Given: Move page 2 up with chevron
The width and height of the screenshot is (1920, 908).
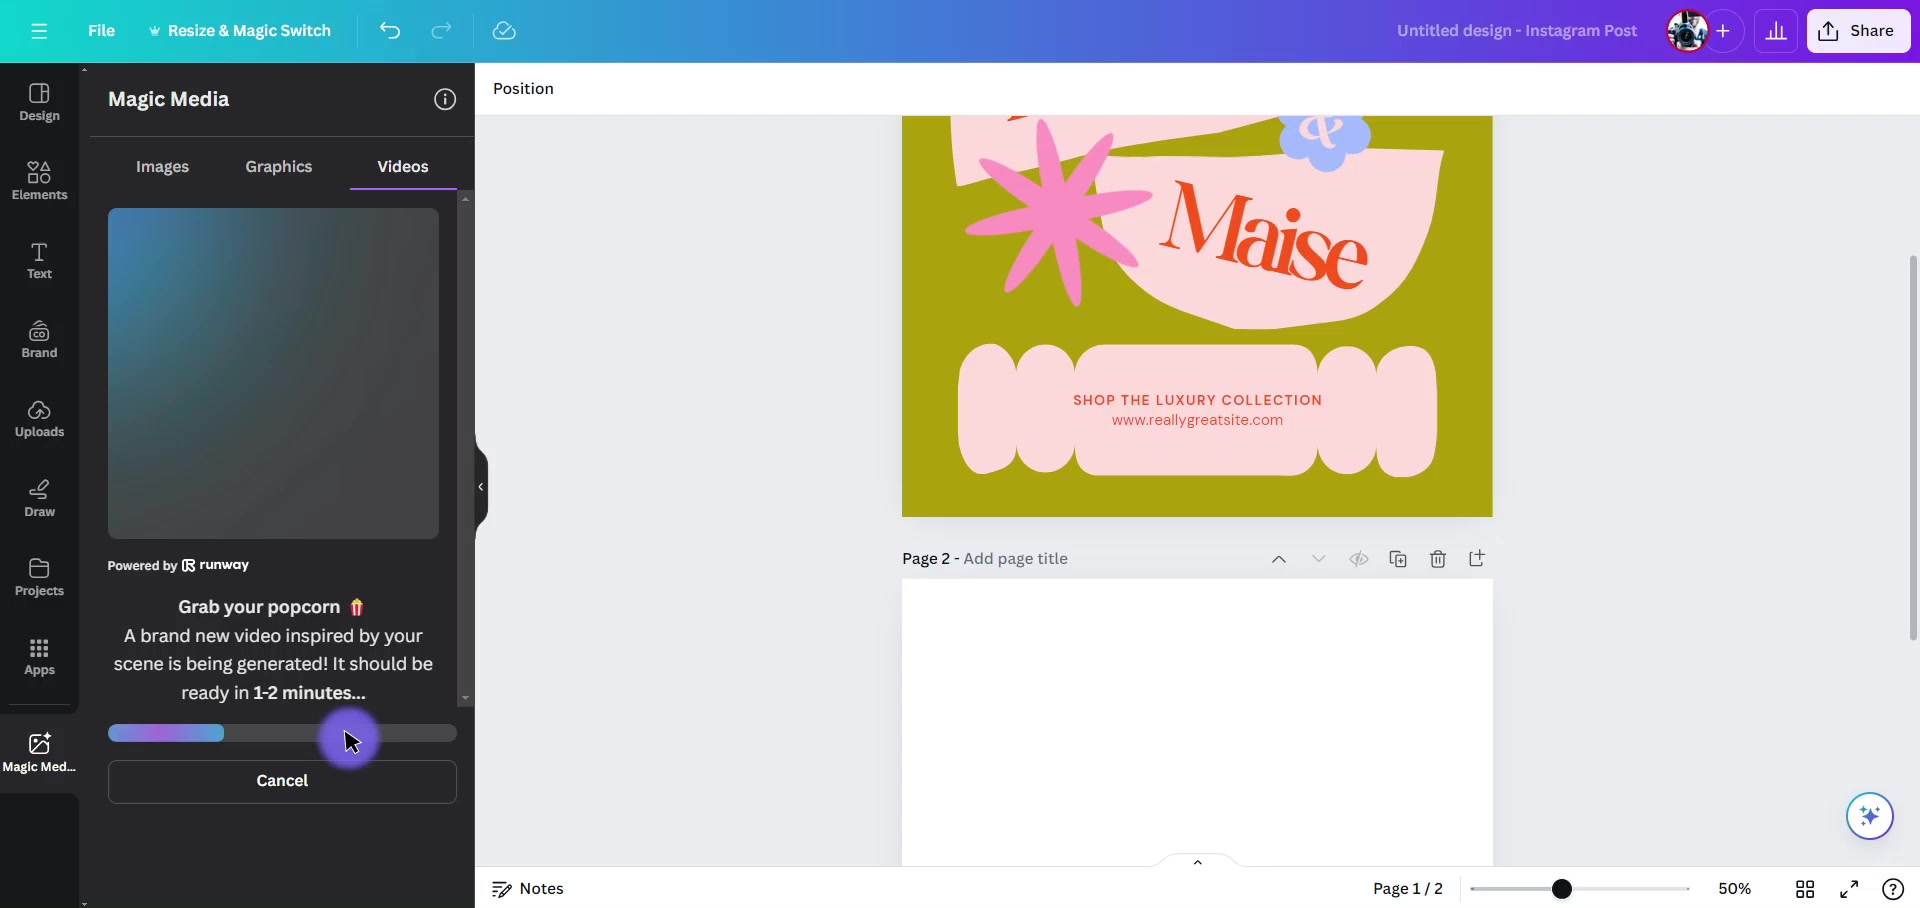Looking at the screenshot, I should [1279, 559].
